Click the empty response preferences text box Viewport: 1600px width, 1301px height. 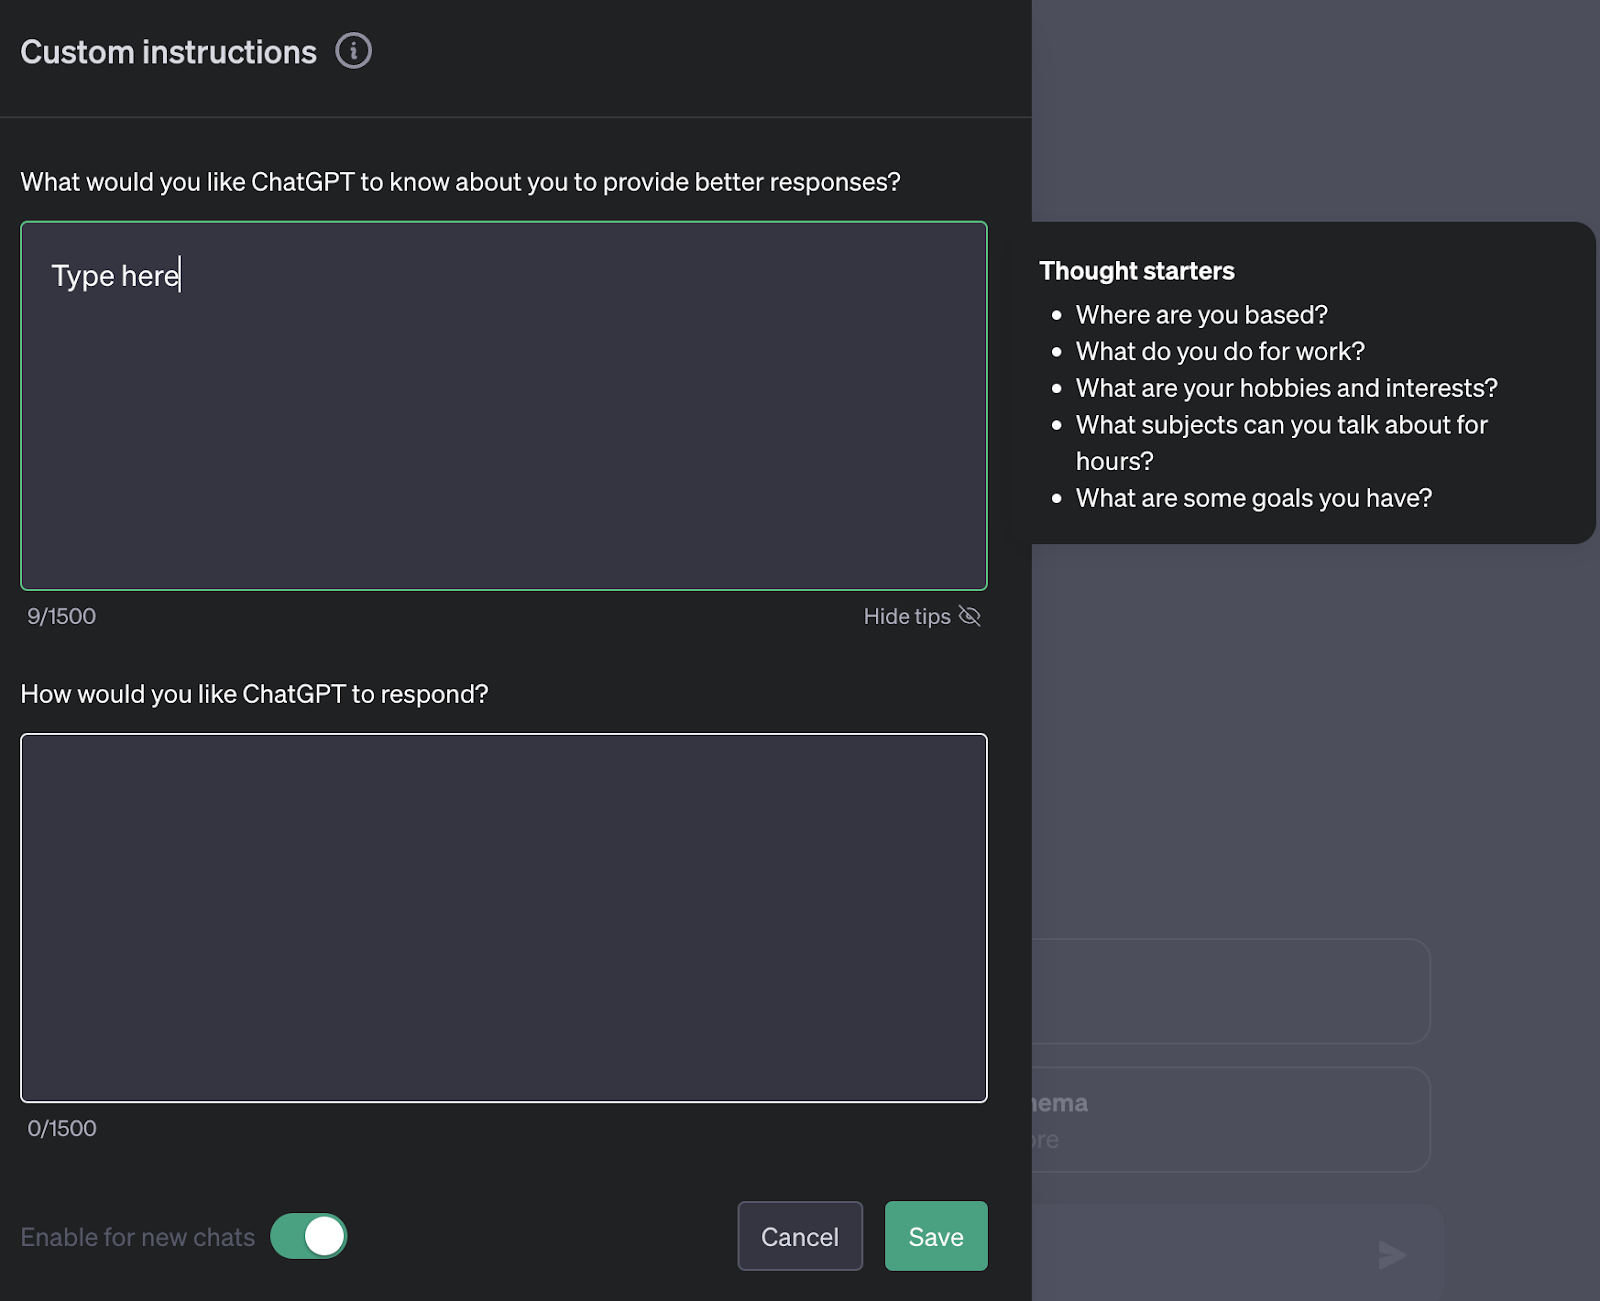(x=504, y=917)
